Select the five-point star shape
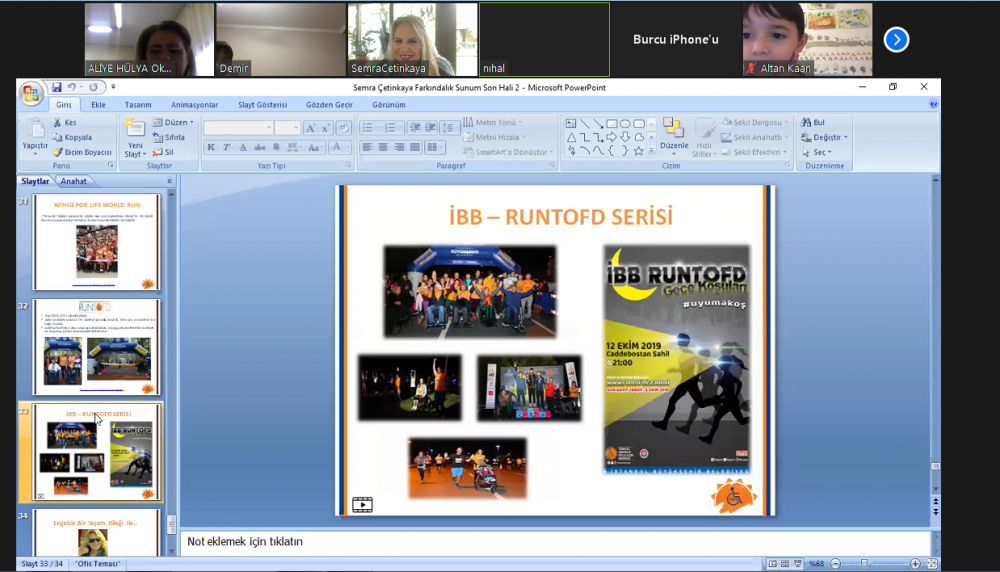 coord(638,151)
